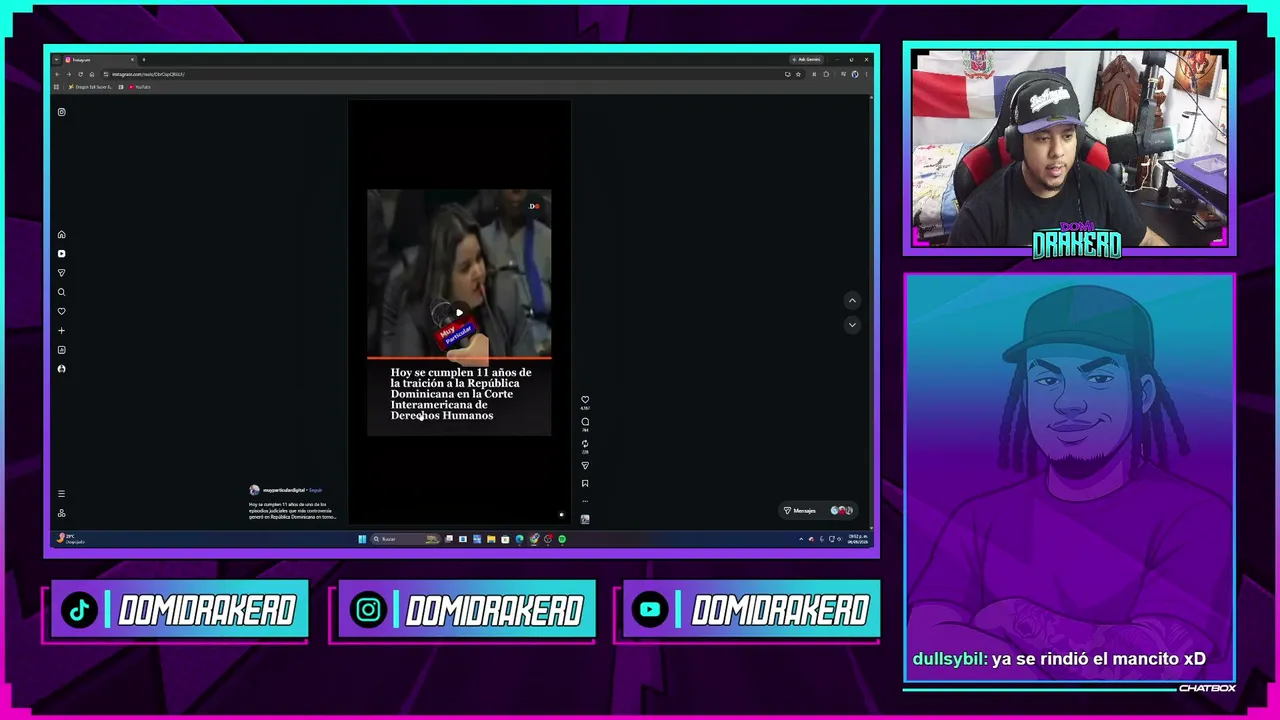Viewport: 1280px width, 720px height.
Task: Click the reel's audio thumbnail
Action: click(585, 519)
